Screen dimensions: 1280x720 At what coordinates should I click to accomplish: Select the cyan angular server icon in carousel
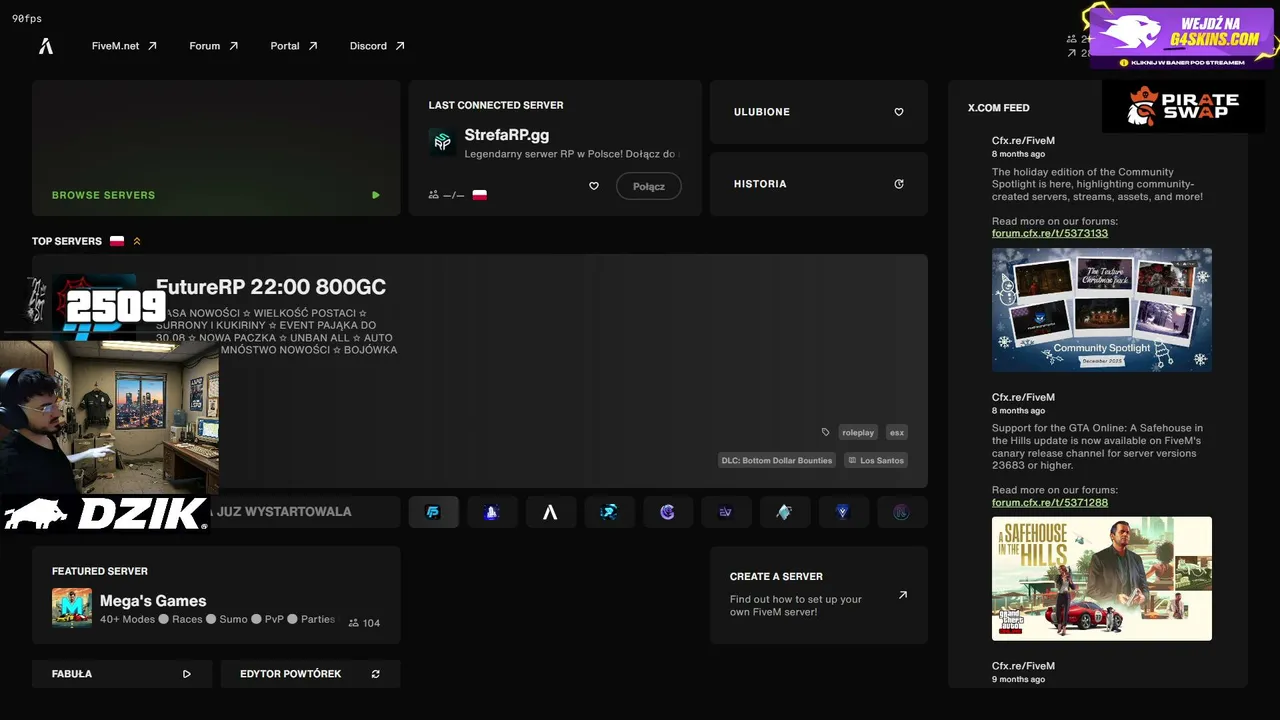[609, 512]
